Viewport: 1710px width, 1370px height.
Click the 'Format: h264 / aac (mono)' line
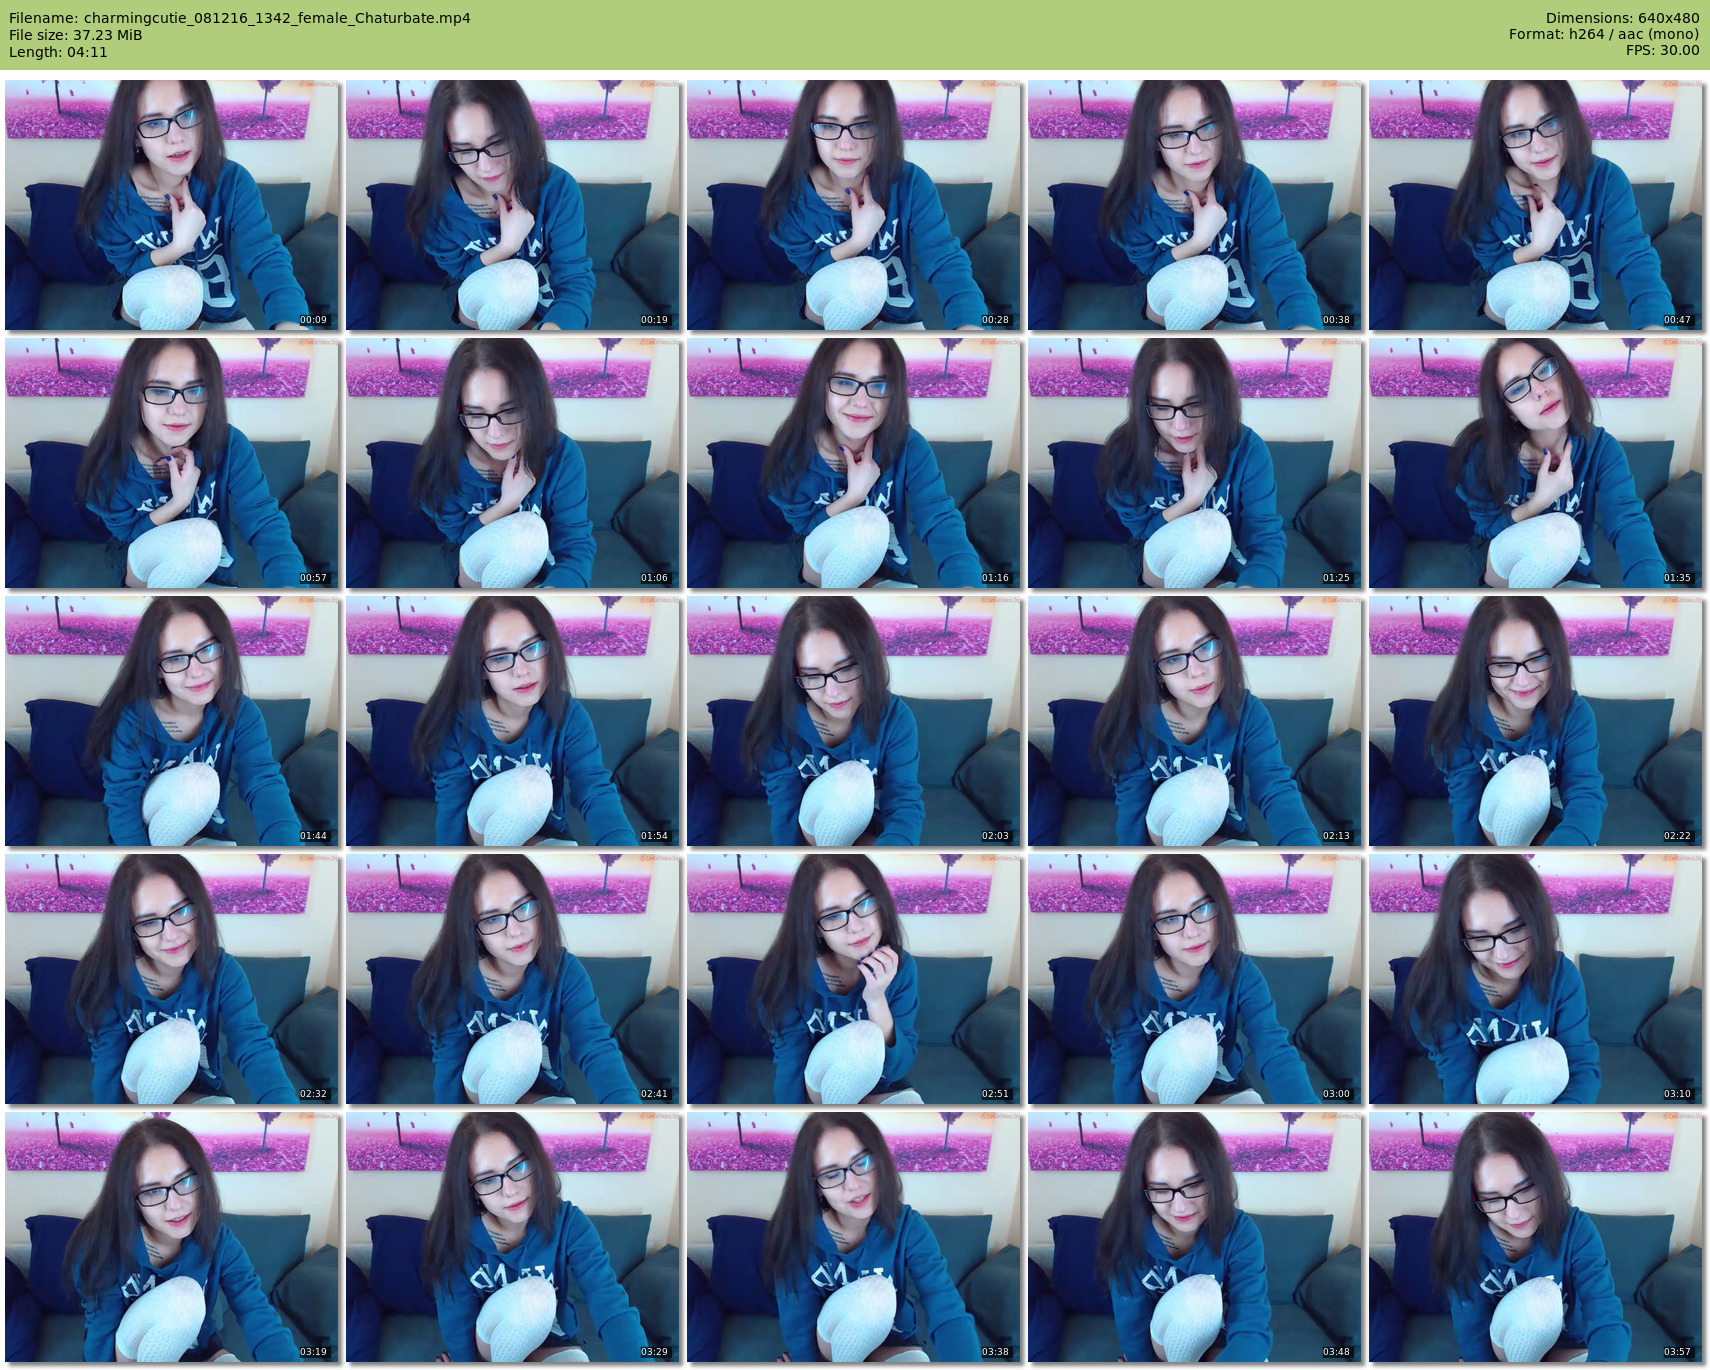tap(1604, 34)
